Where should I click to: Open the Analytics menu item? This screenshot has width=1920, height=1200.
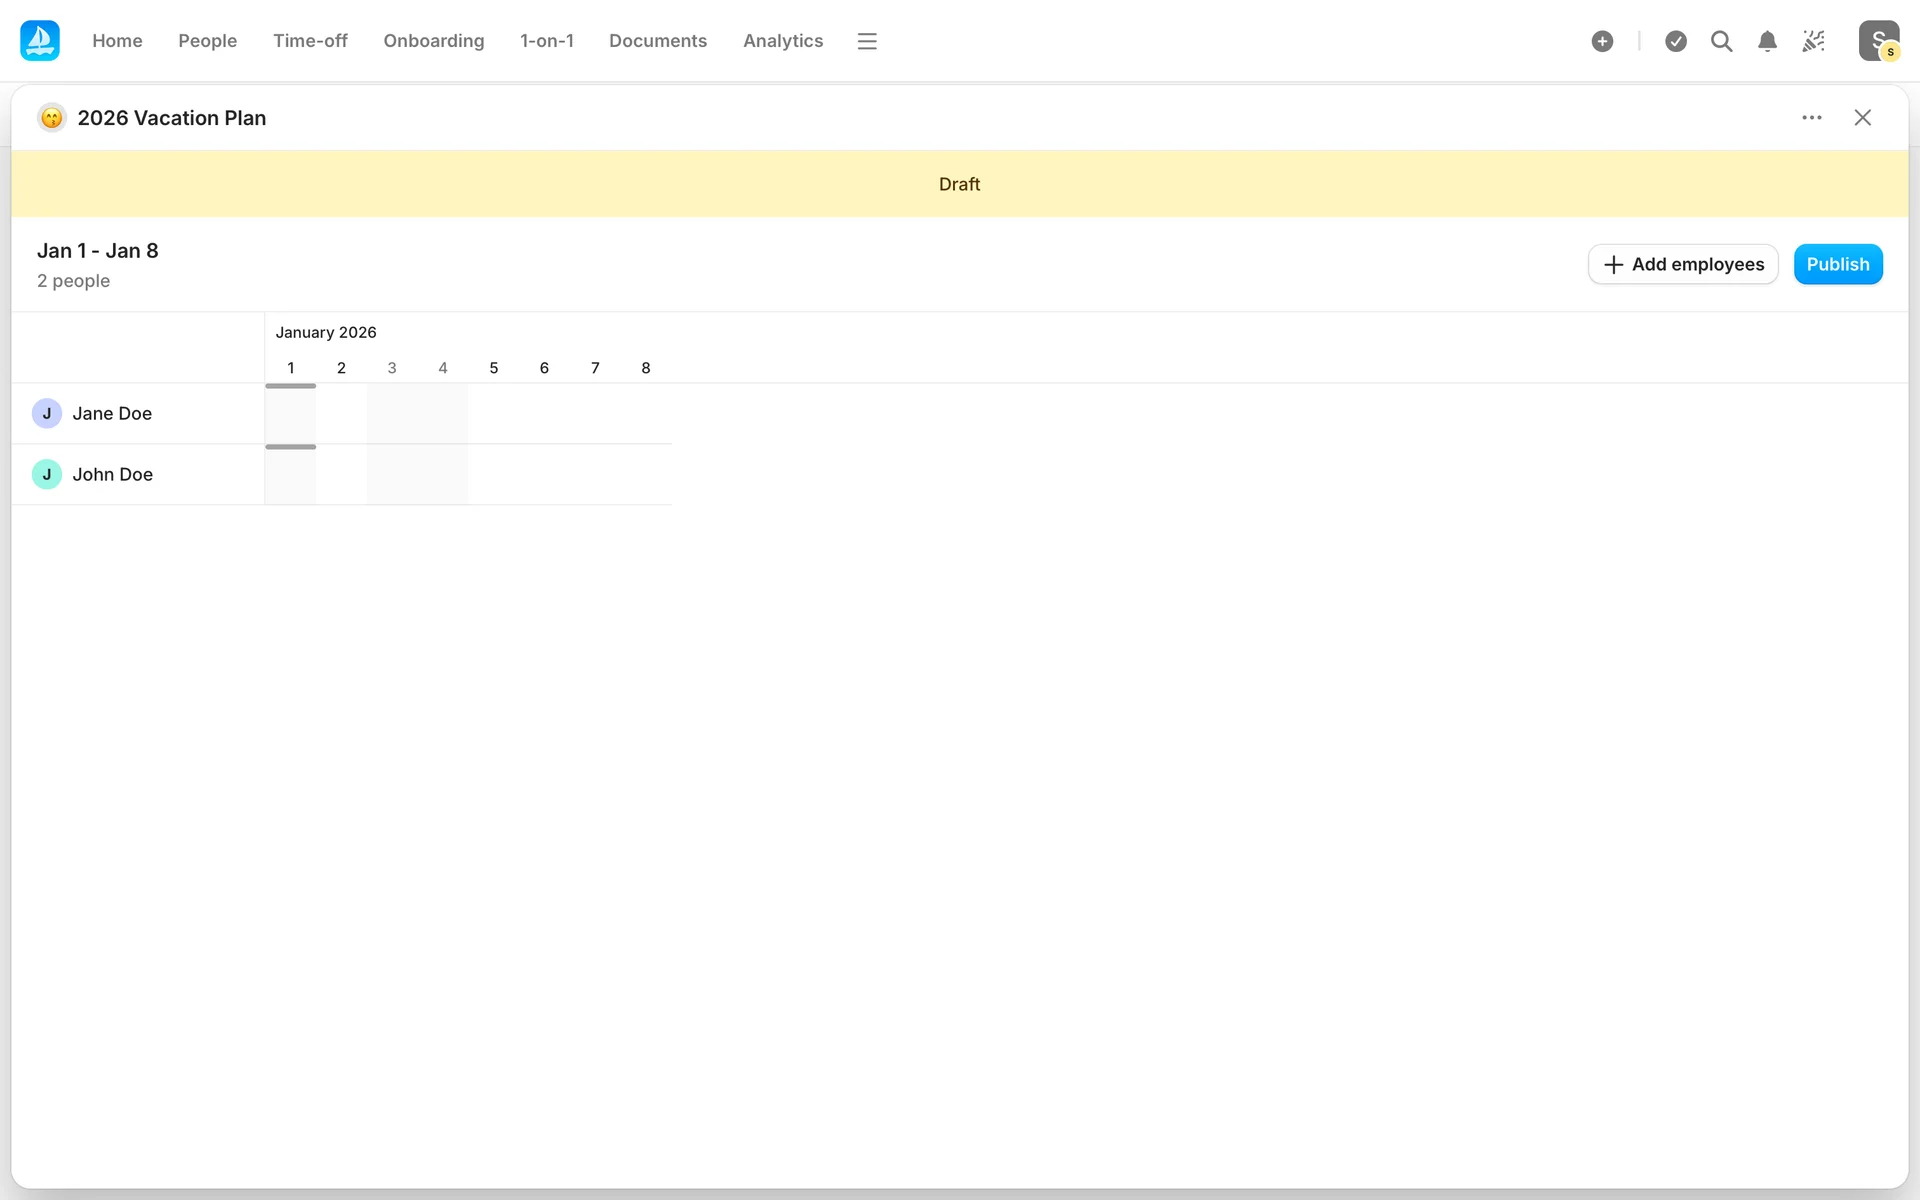point(782,41)
